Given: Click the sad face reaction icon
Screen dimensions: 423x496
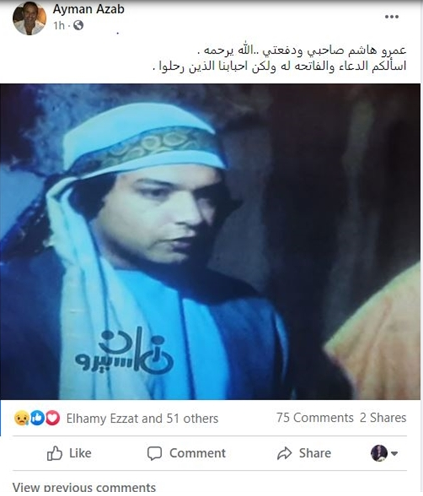Looking at the screenshot, I should [21, 418].
